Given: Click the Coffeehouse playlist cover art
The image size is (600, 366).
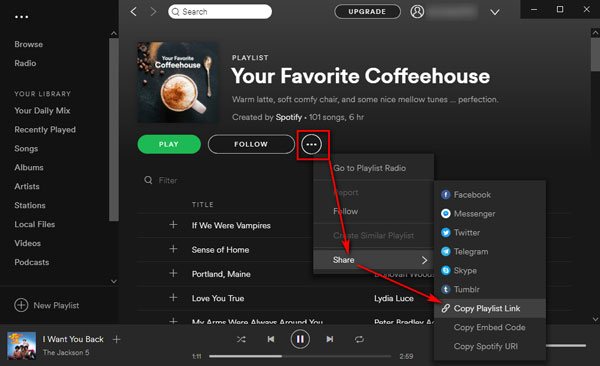Looking at the screenshot, I should pos(178,82).
